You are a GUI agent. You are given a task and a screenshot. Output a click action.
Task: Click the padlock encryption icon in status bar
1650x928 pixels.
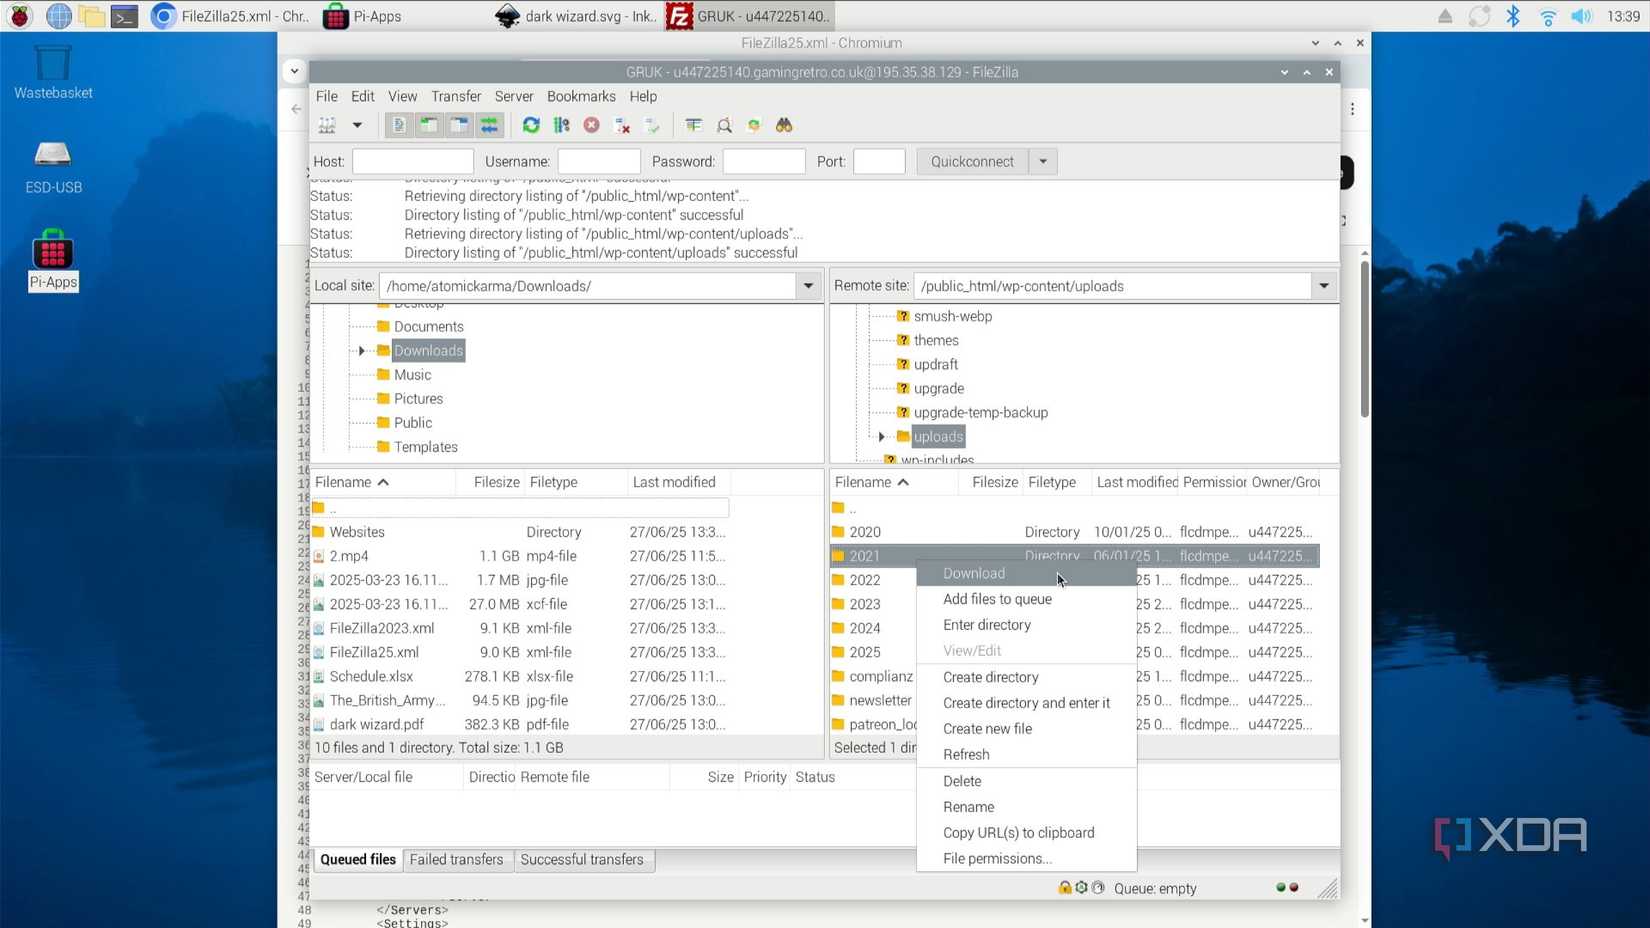click(x=1065, y=887)
